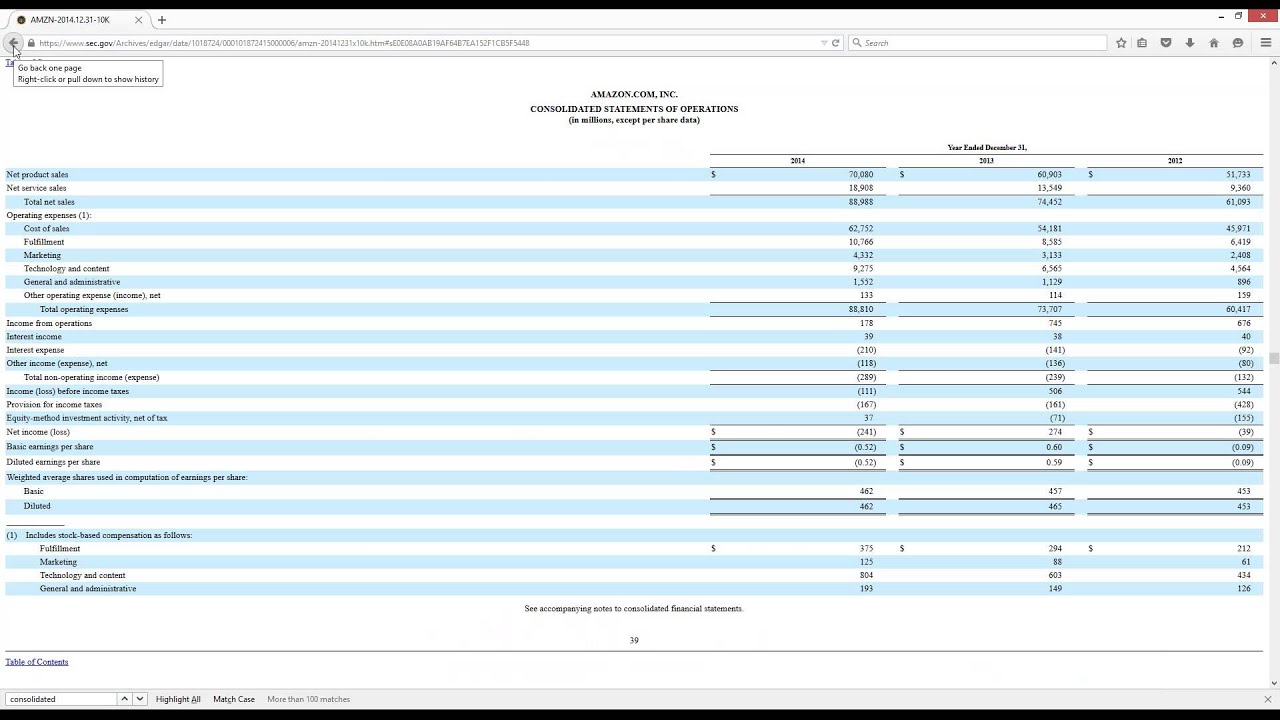This screenshot has height=720, width=1280.
Task: Click 2013 net income value 274
Action: (x=1055, y=432)
